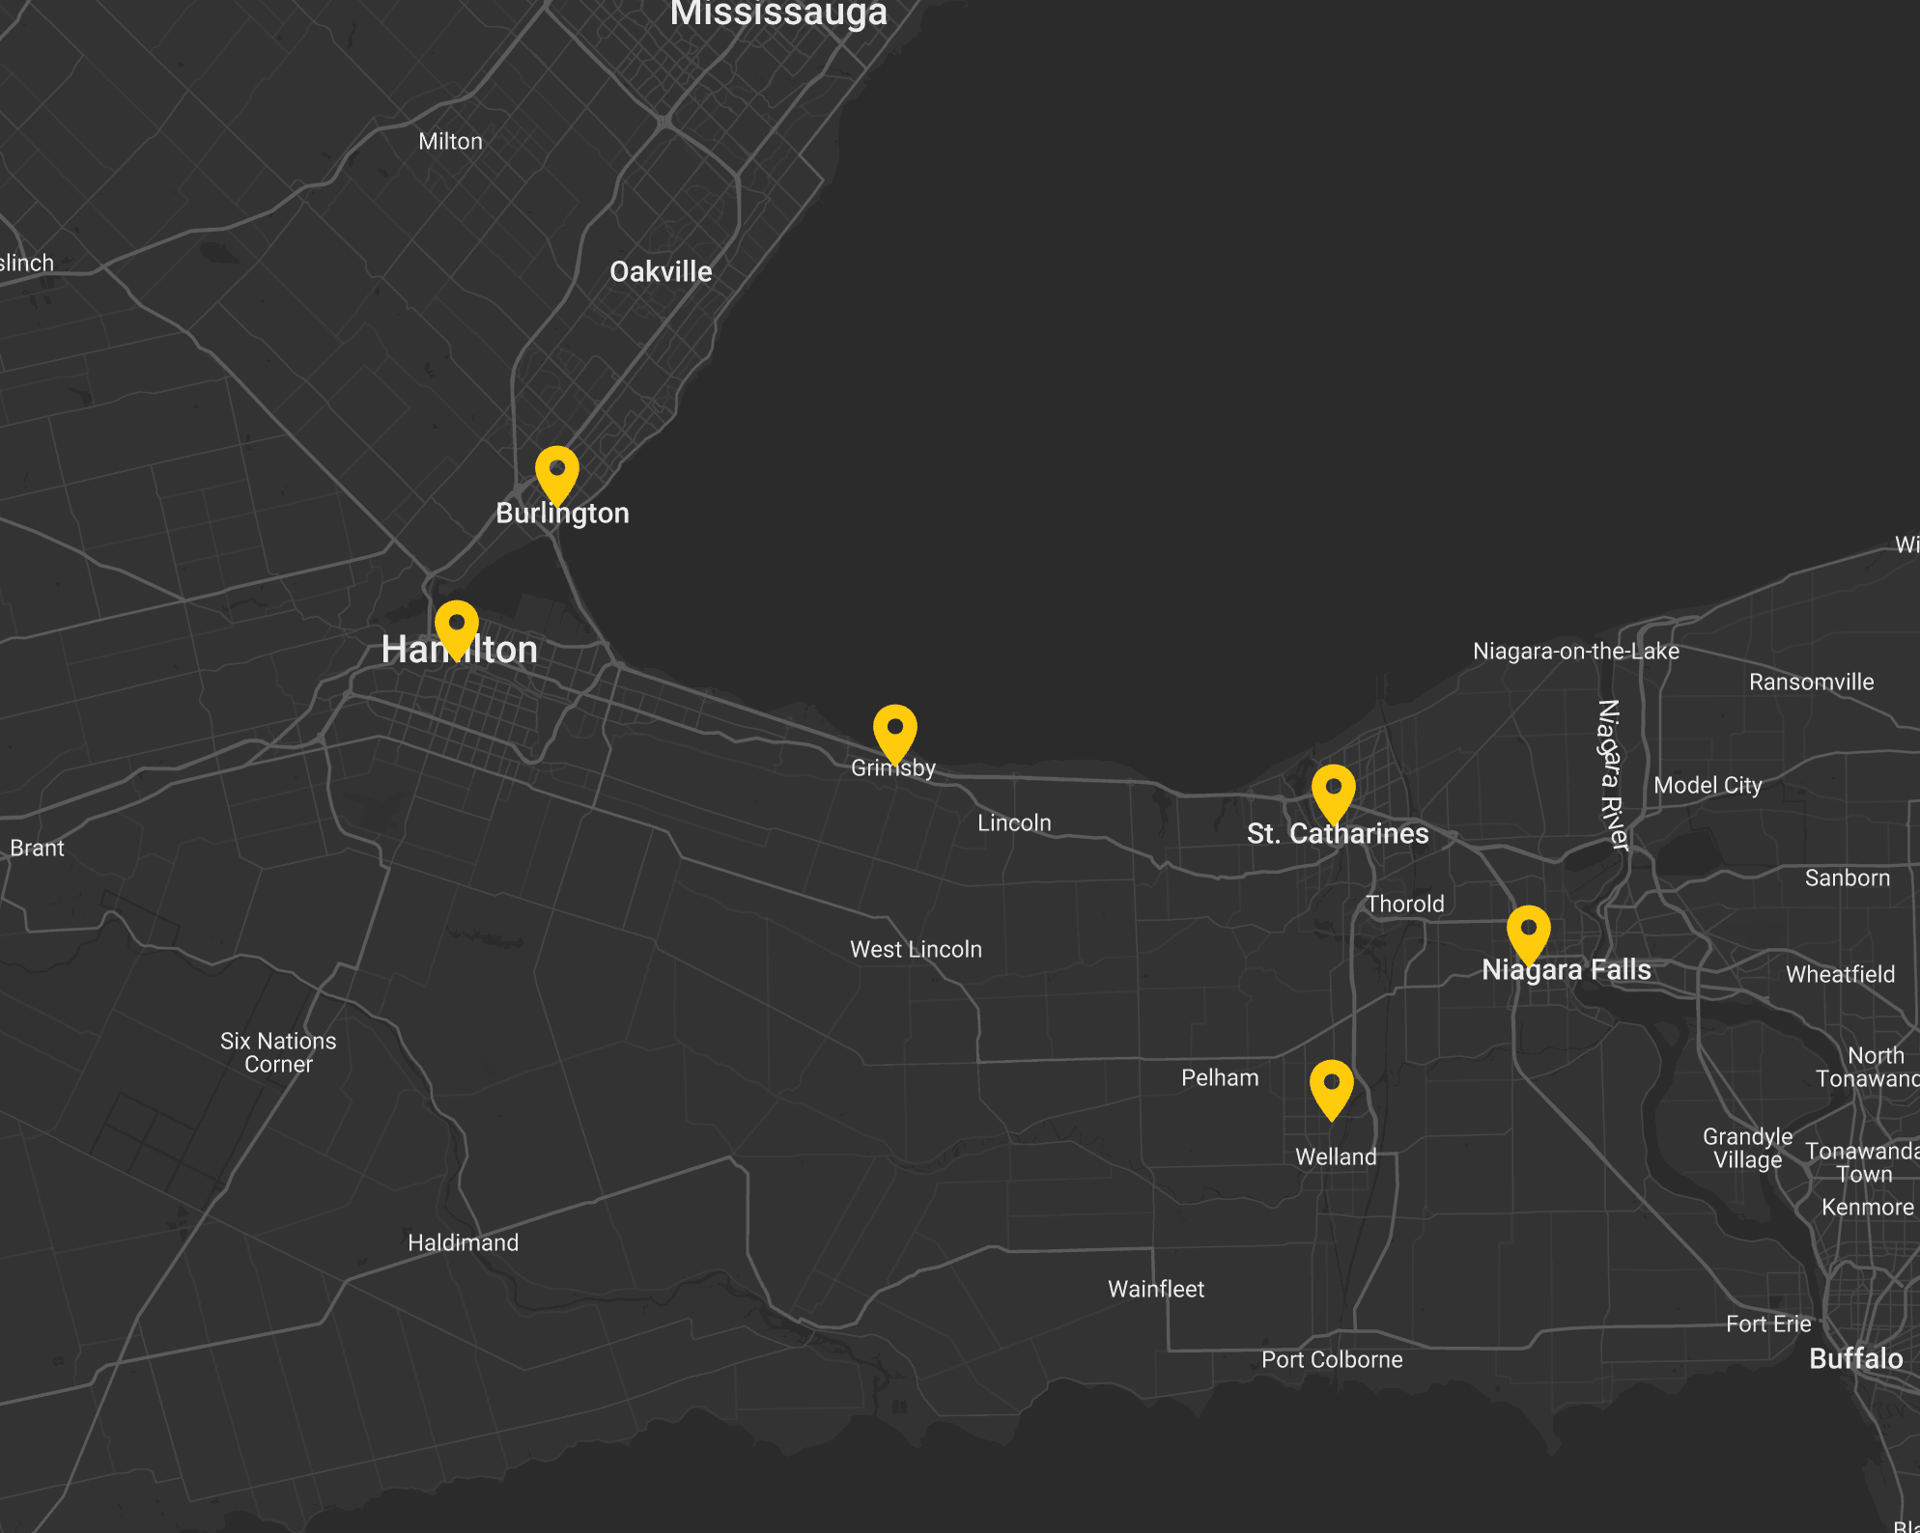
Task: Click the Milton town label
Action: tap(450, 141)
